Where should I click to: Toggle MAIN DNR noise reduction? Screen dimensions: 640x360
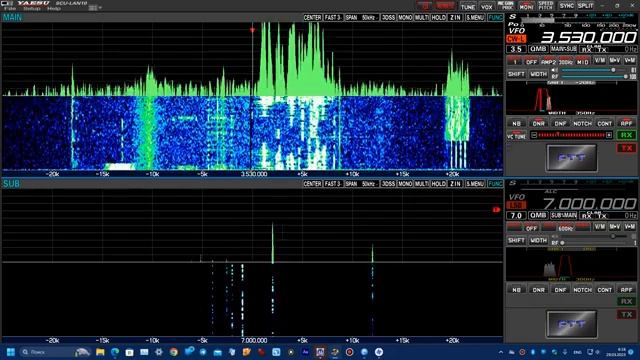[538, 123]
